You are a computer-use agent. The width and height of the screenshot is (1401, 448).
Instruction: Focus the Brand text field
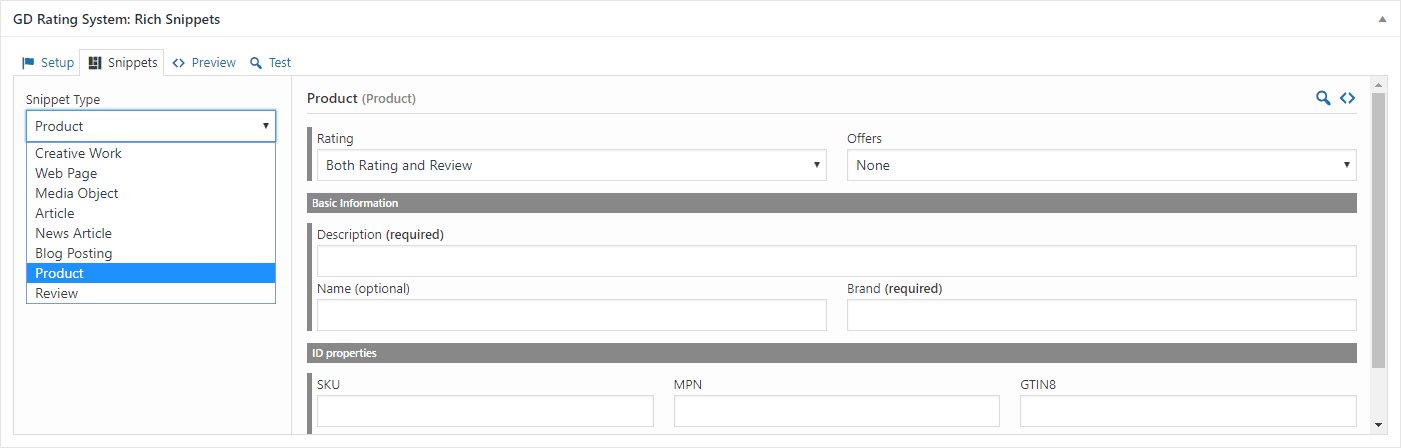[1101, 315]
